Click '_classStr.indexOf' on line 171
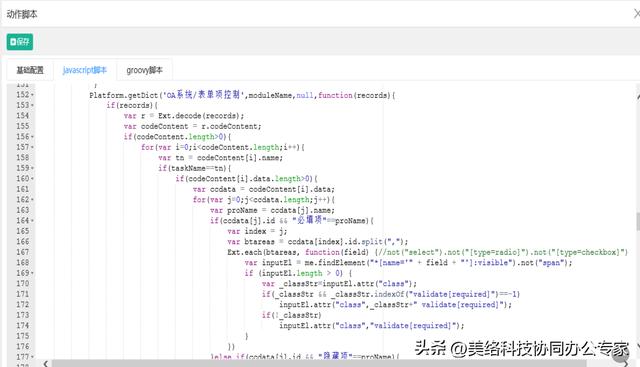 (x=366, y=294)
